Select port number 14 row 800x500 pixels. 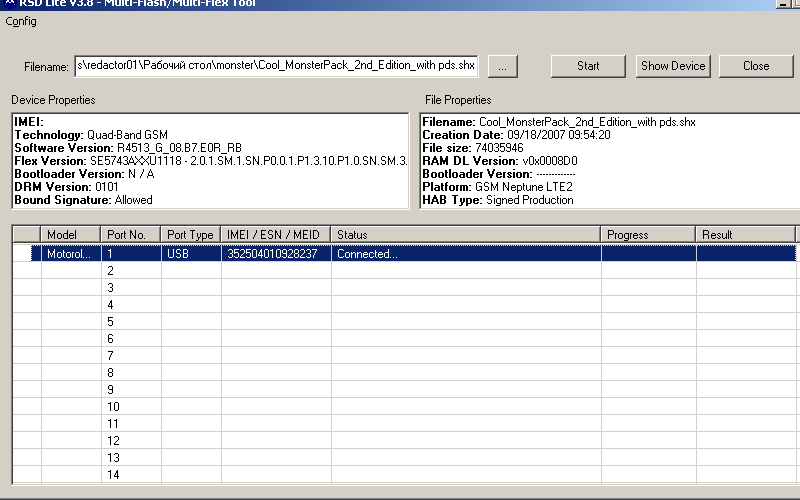pos(403,474)
